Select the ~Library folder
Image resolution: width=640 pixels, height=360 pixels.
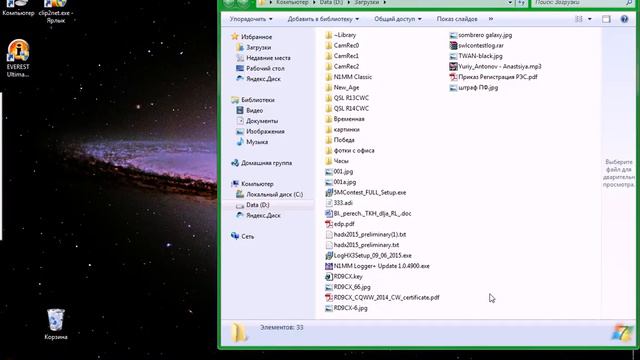(x=340, y=35)
